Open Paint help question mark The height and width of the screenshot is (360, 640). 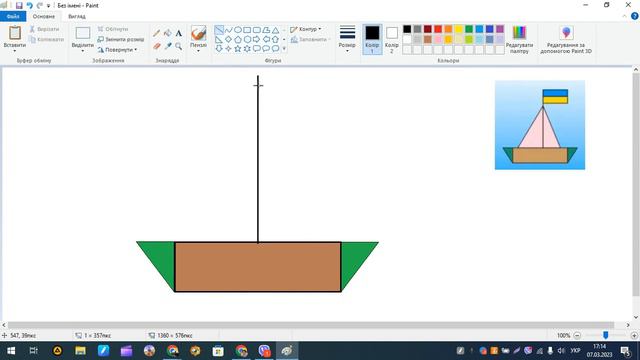click(635, 16)
